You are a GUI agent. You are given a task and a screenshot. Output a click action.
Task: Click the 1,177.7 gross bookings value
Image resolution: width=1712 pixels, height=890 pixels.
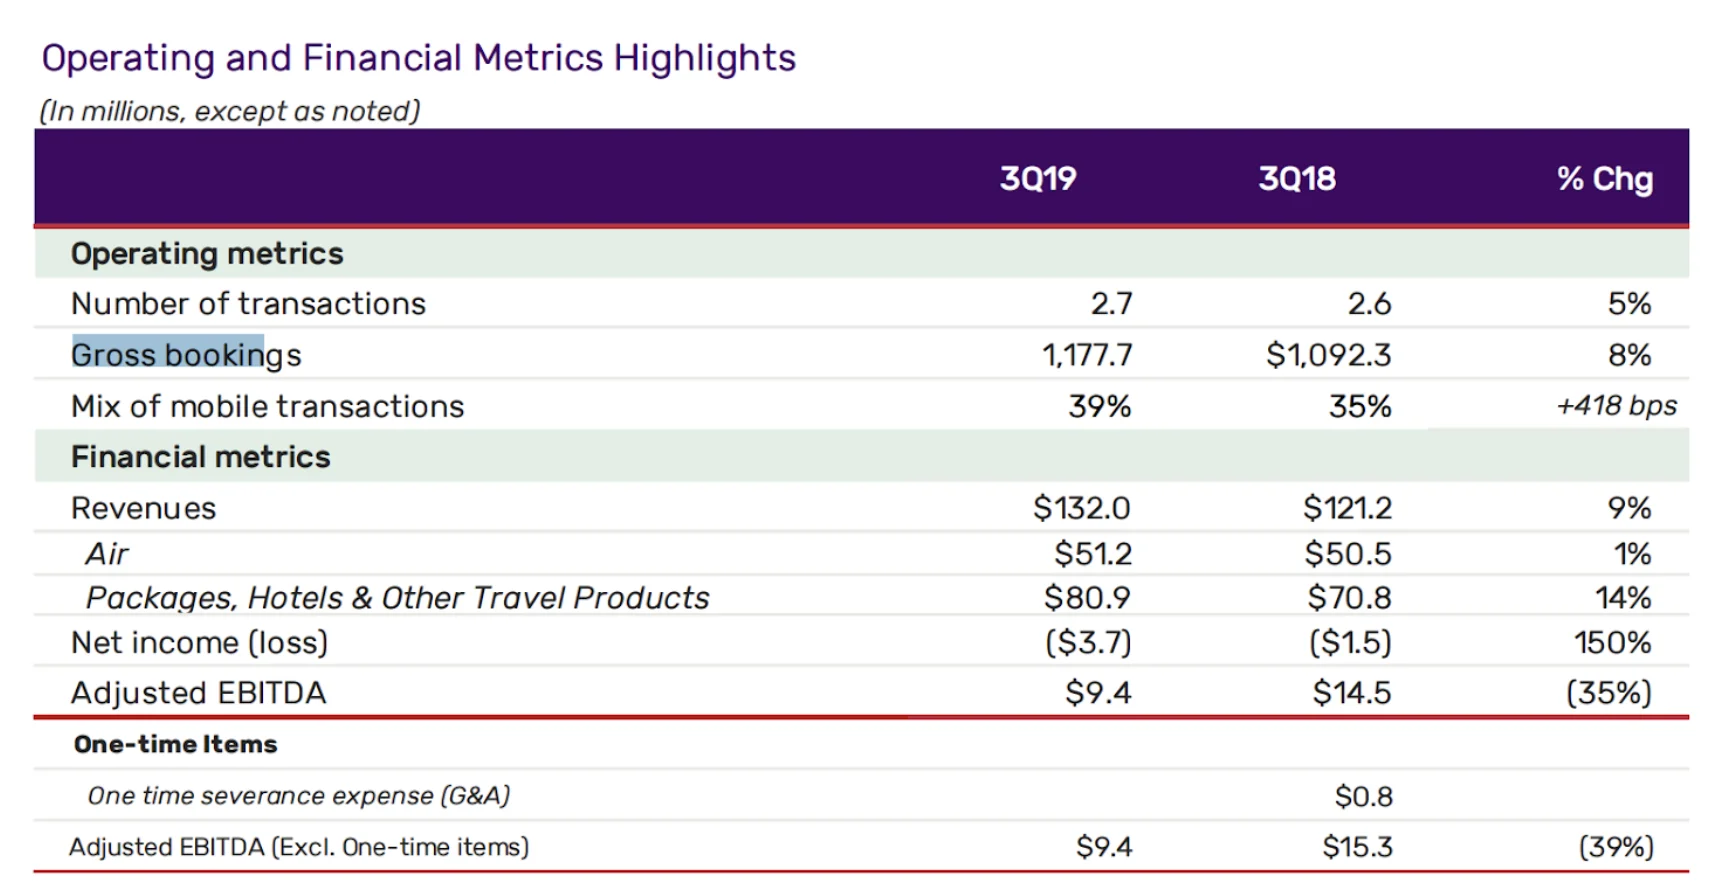(1086, 355)
